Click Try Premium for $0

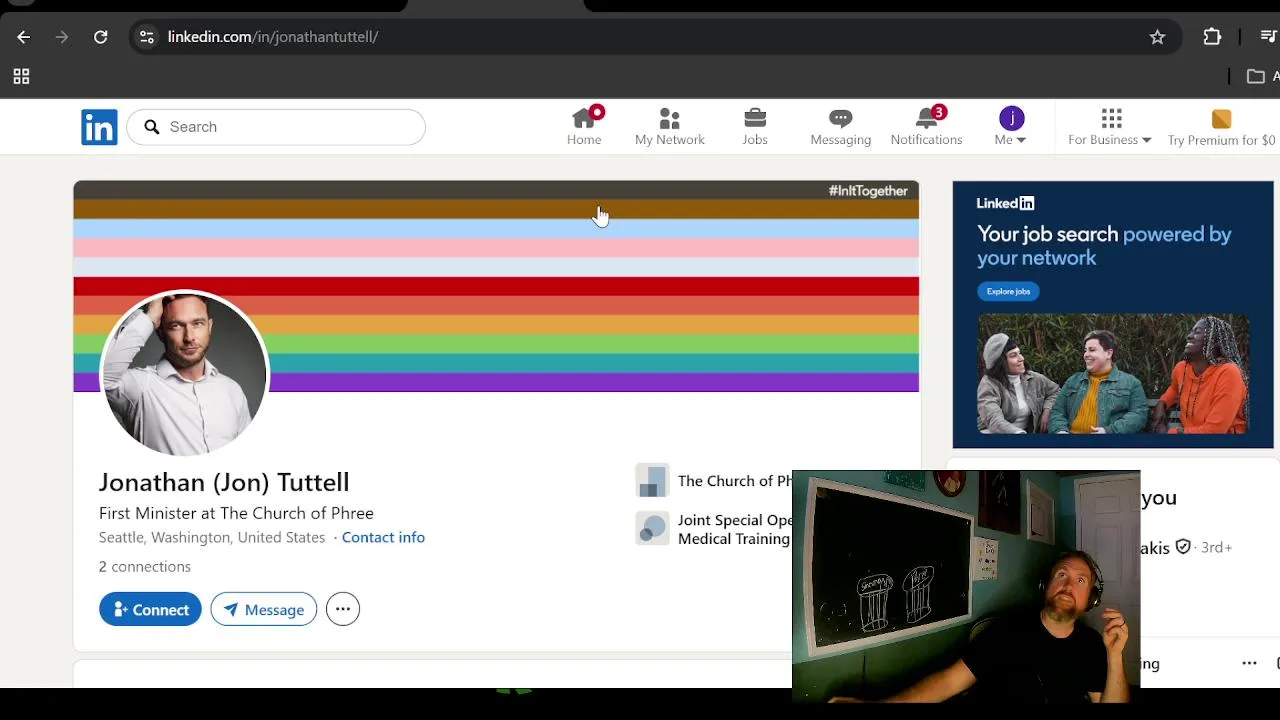click(1221, 127)
